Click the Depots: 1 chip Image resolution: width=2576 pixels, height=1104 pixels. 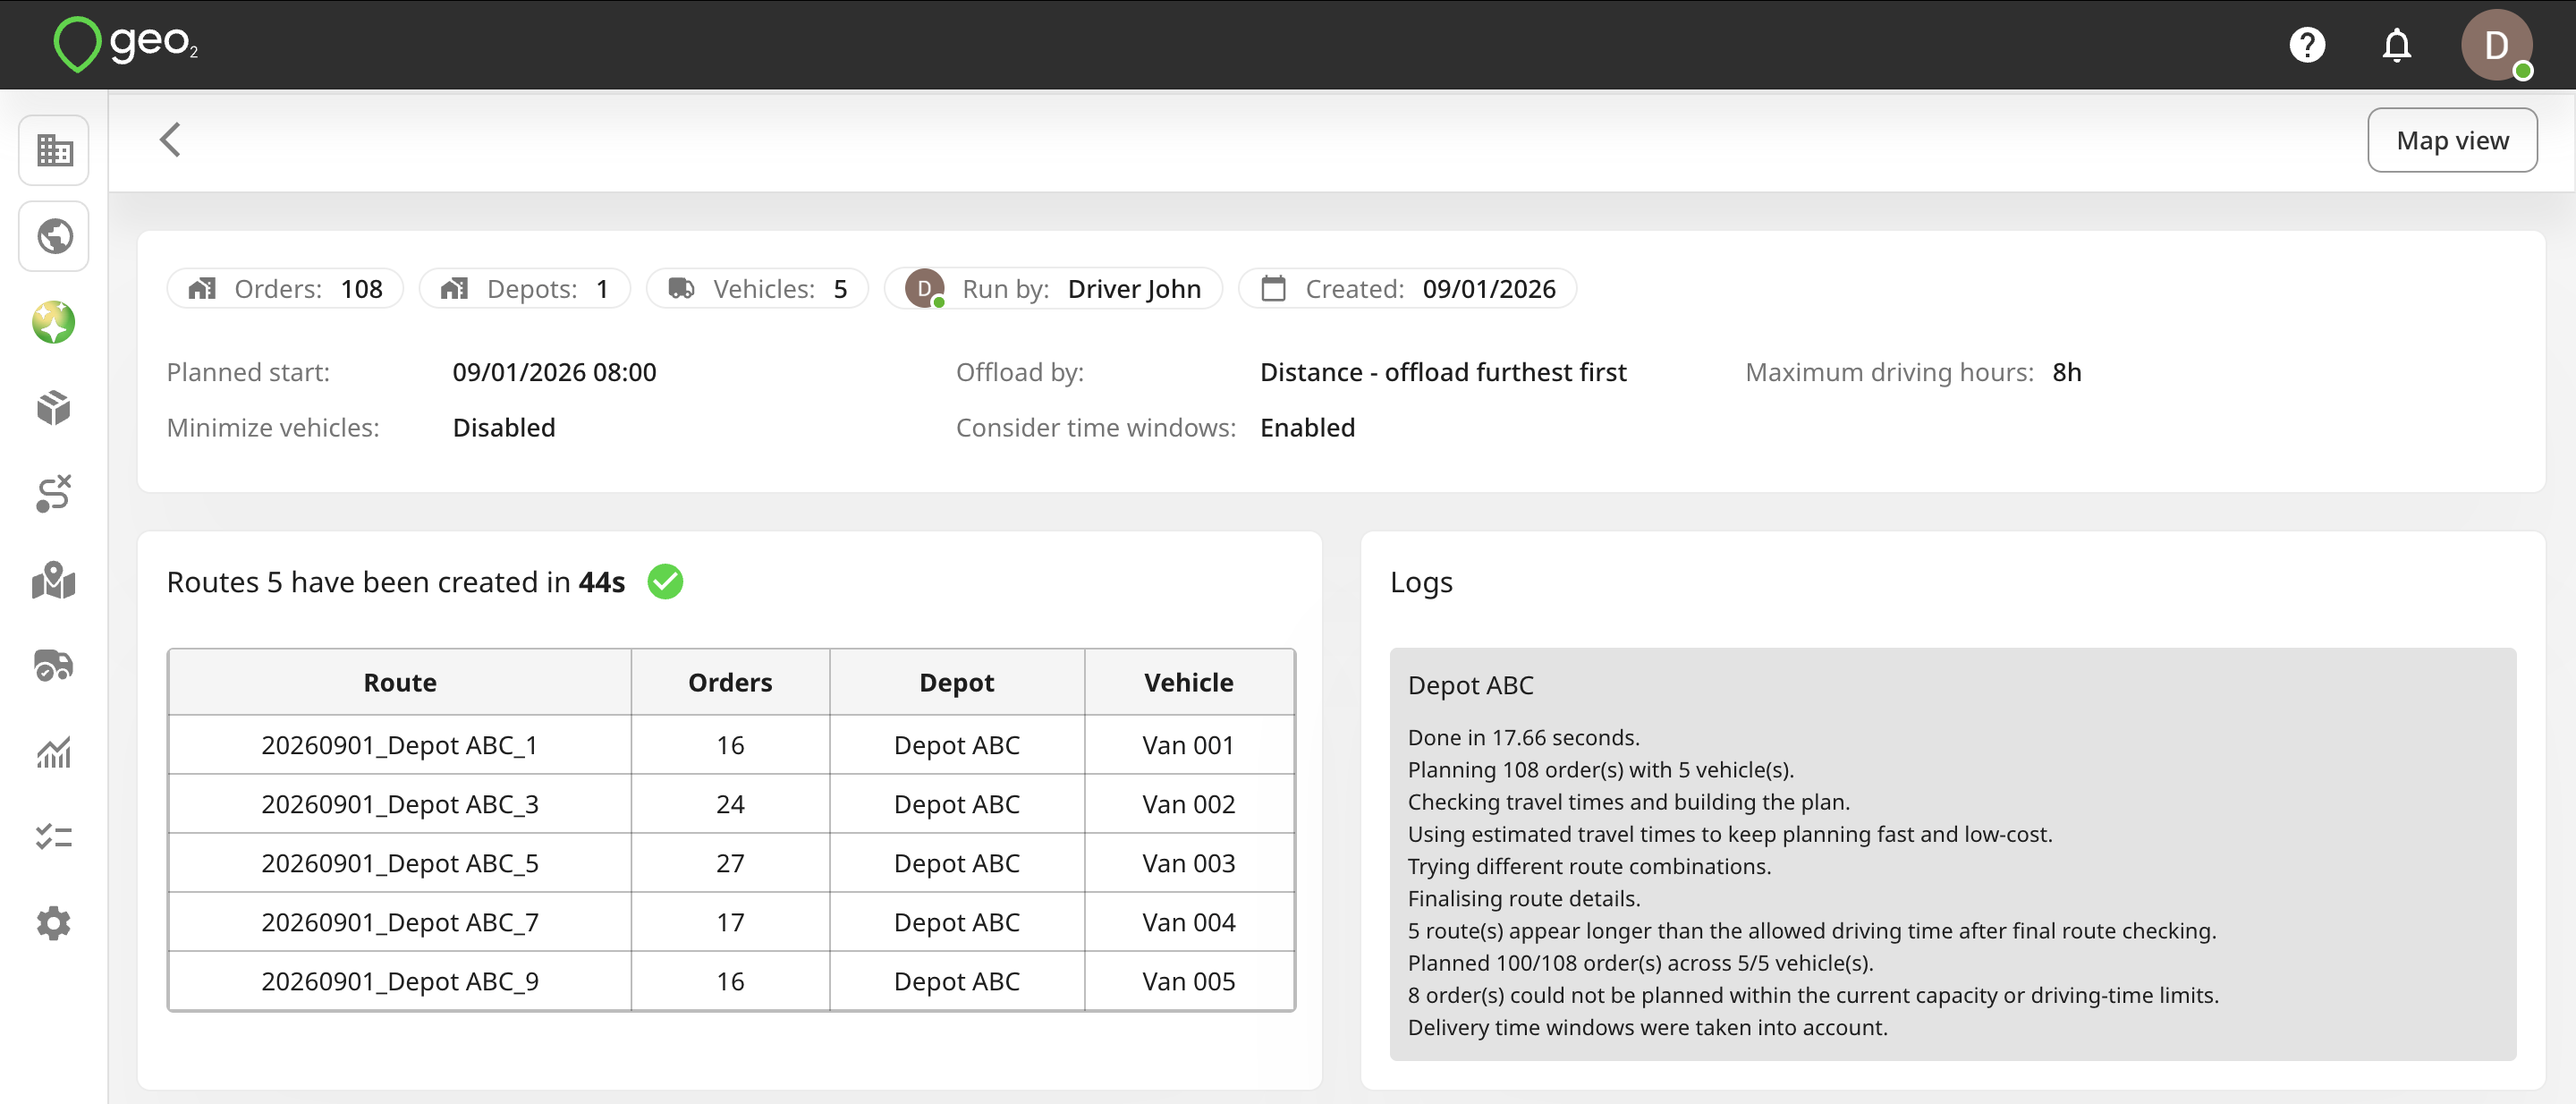click(x=525, y=289)
